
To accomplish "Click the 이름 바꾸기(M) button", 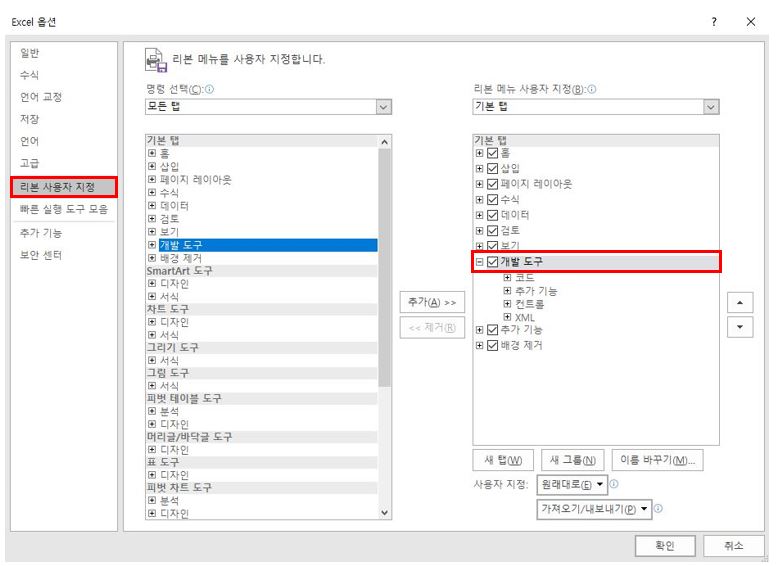I will point(658,460).
